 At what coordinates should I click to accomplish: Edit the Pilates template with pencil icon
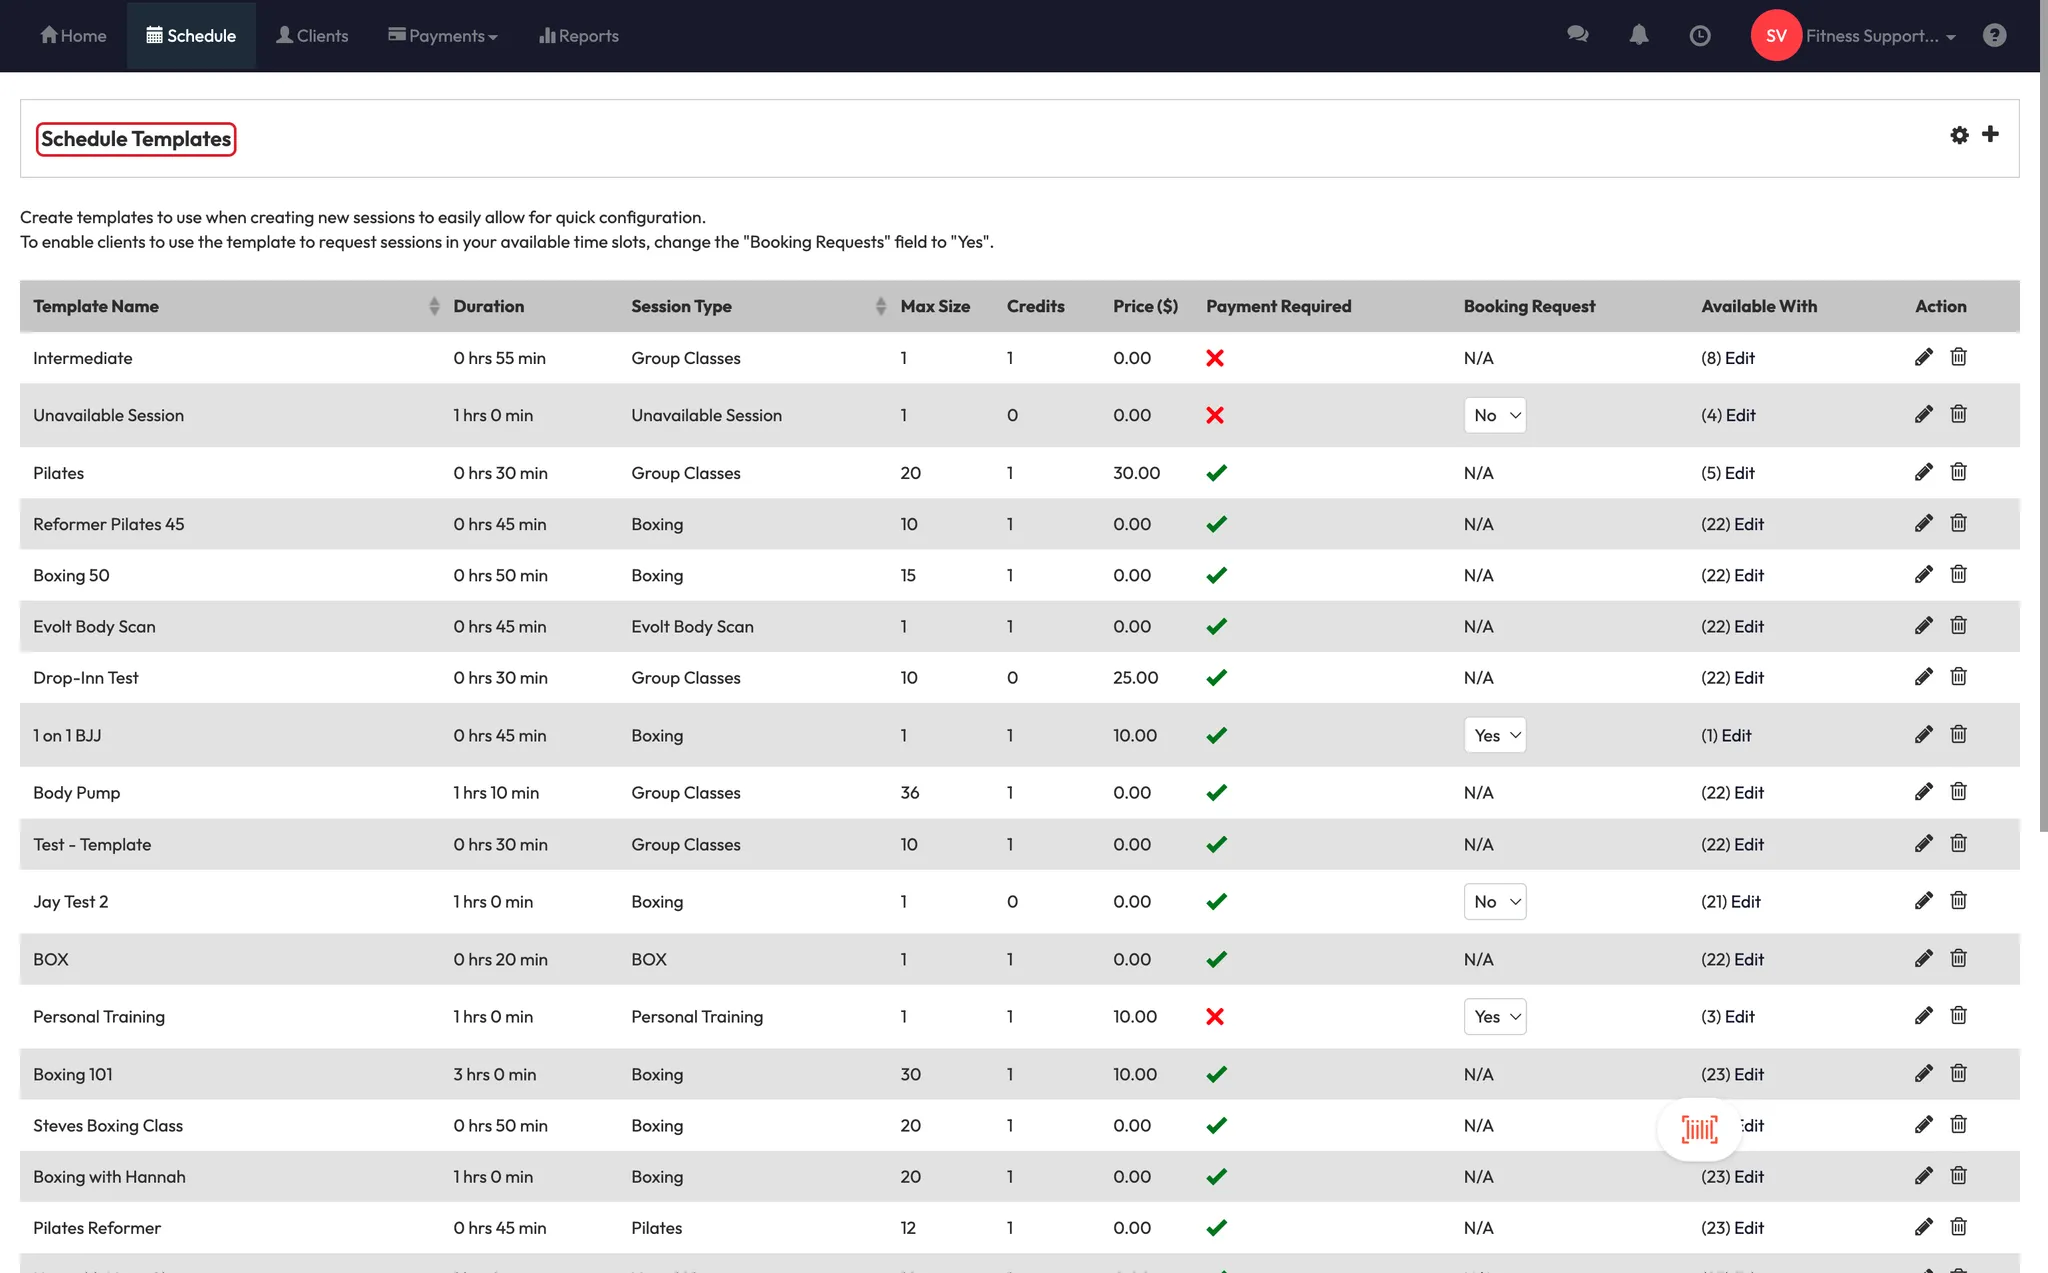1923,472
